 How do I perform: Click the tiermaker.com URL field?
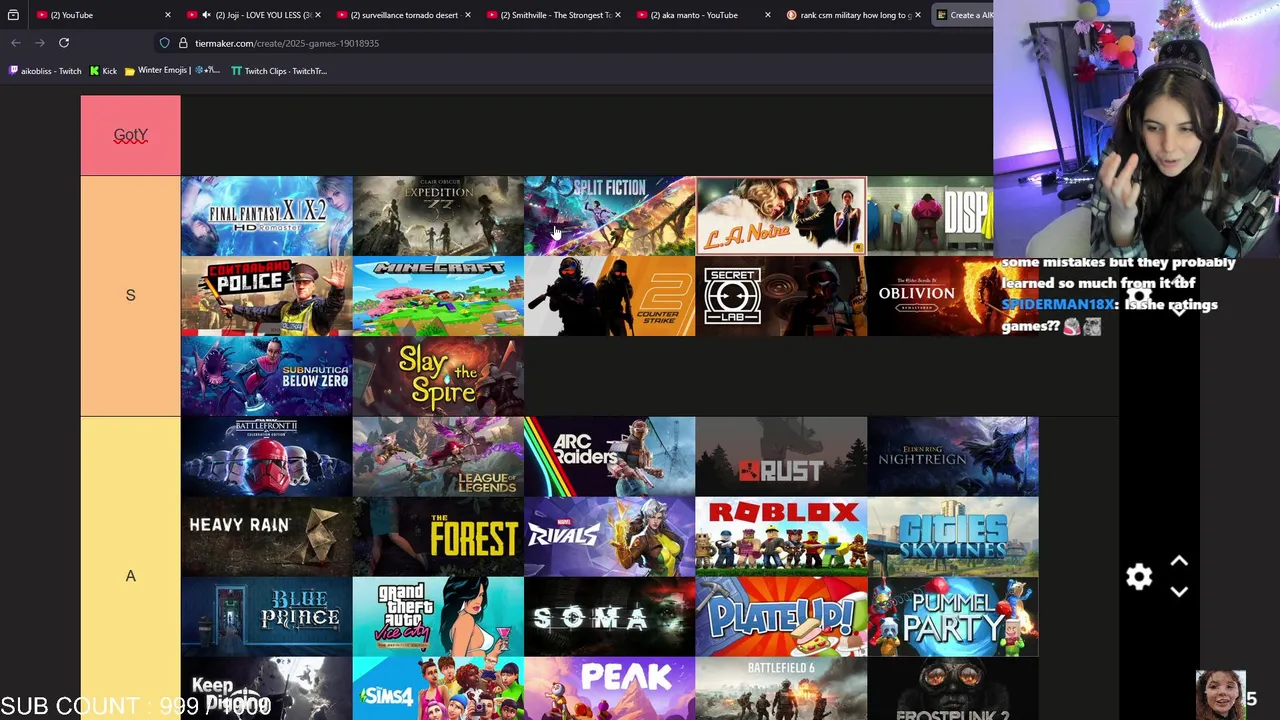(287, 43)
